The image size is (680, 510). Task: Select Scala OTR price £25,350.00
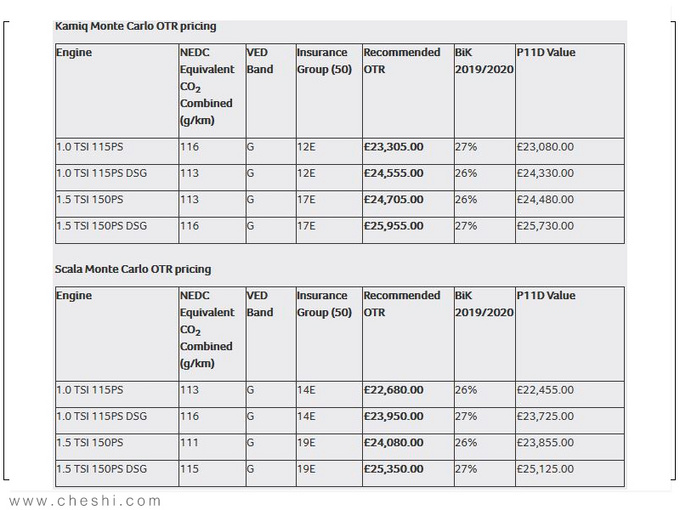point(393,469)
